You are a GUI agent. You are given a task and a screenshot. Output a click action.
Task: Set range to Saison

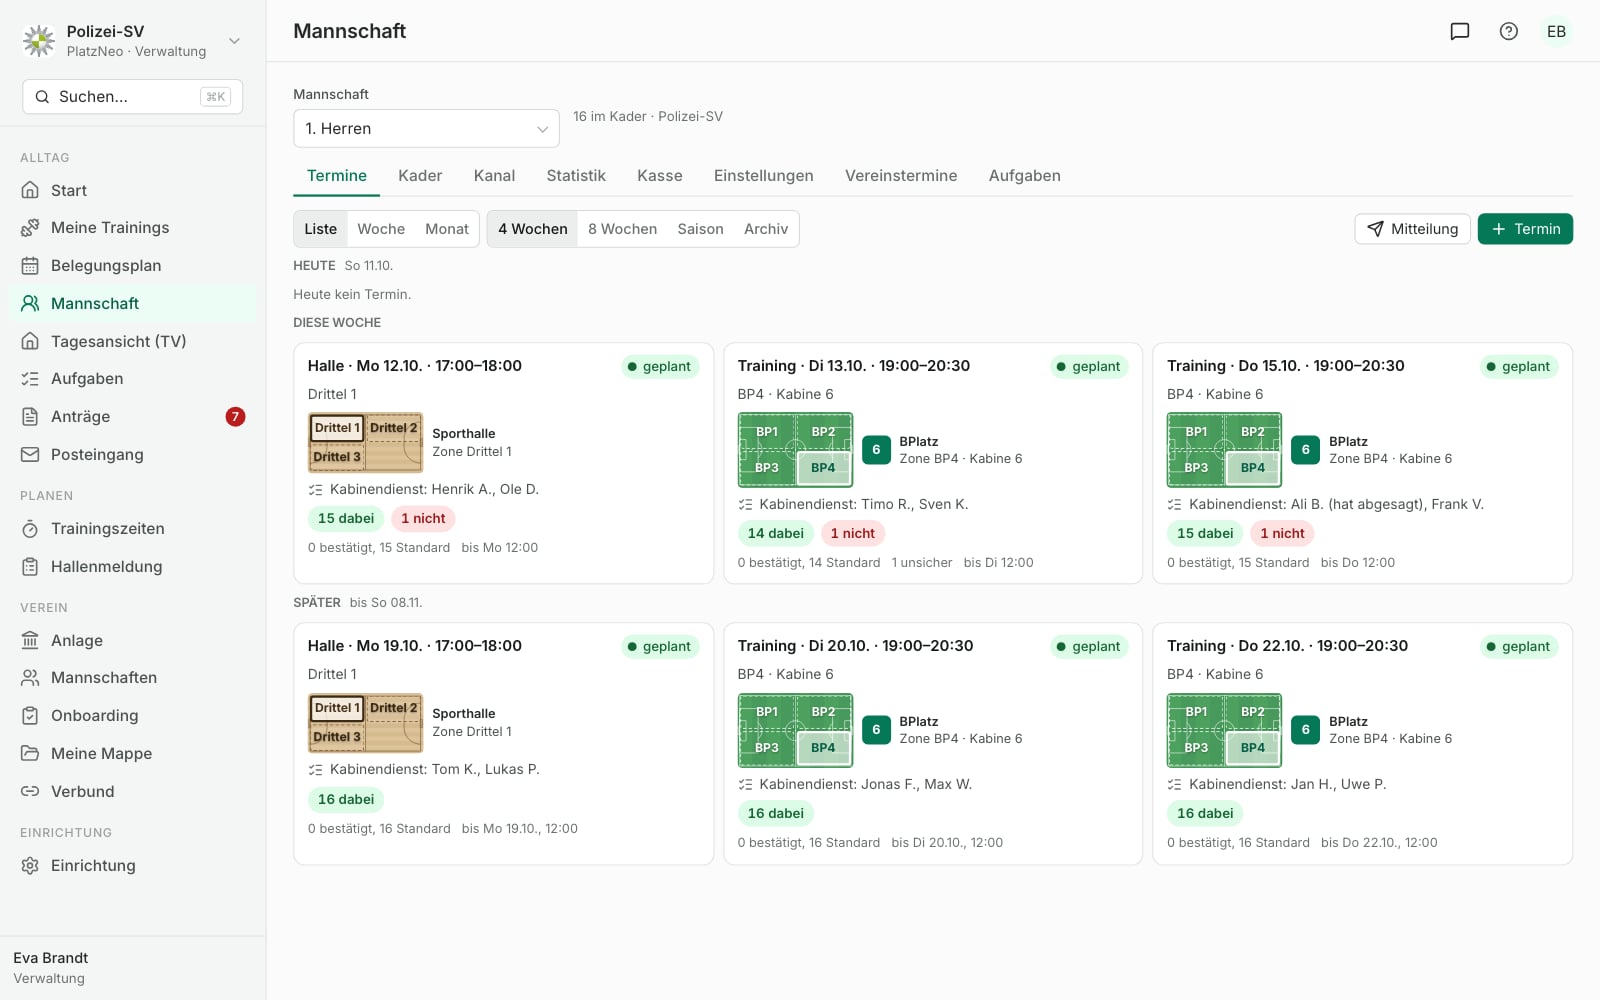pos(700,229)
